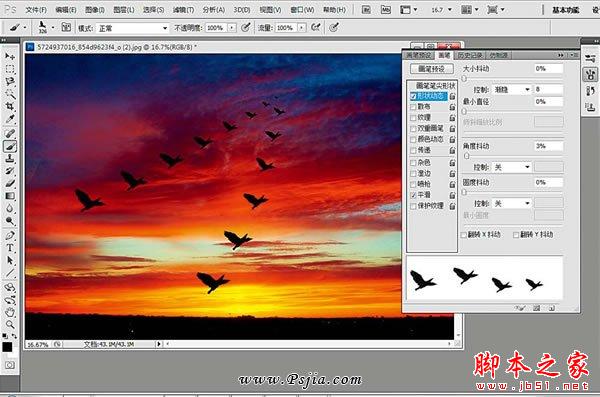Select the Healing Brush tool
This screenshot has width=600, height=397.
coord(10,134)
